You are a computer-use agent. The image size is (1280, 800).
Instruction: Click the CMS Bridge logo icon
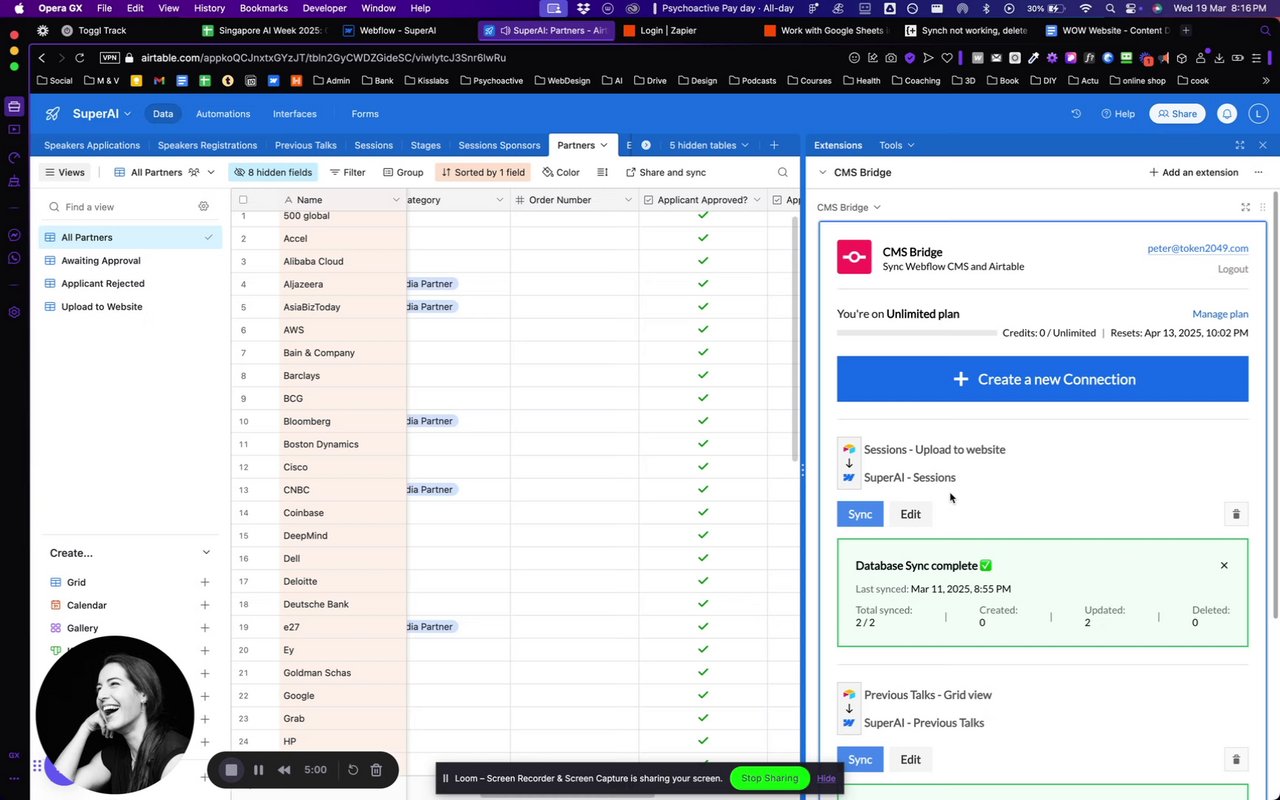tap(854, 257)
